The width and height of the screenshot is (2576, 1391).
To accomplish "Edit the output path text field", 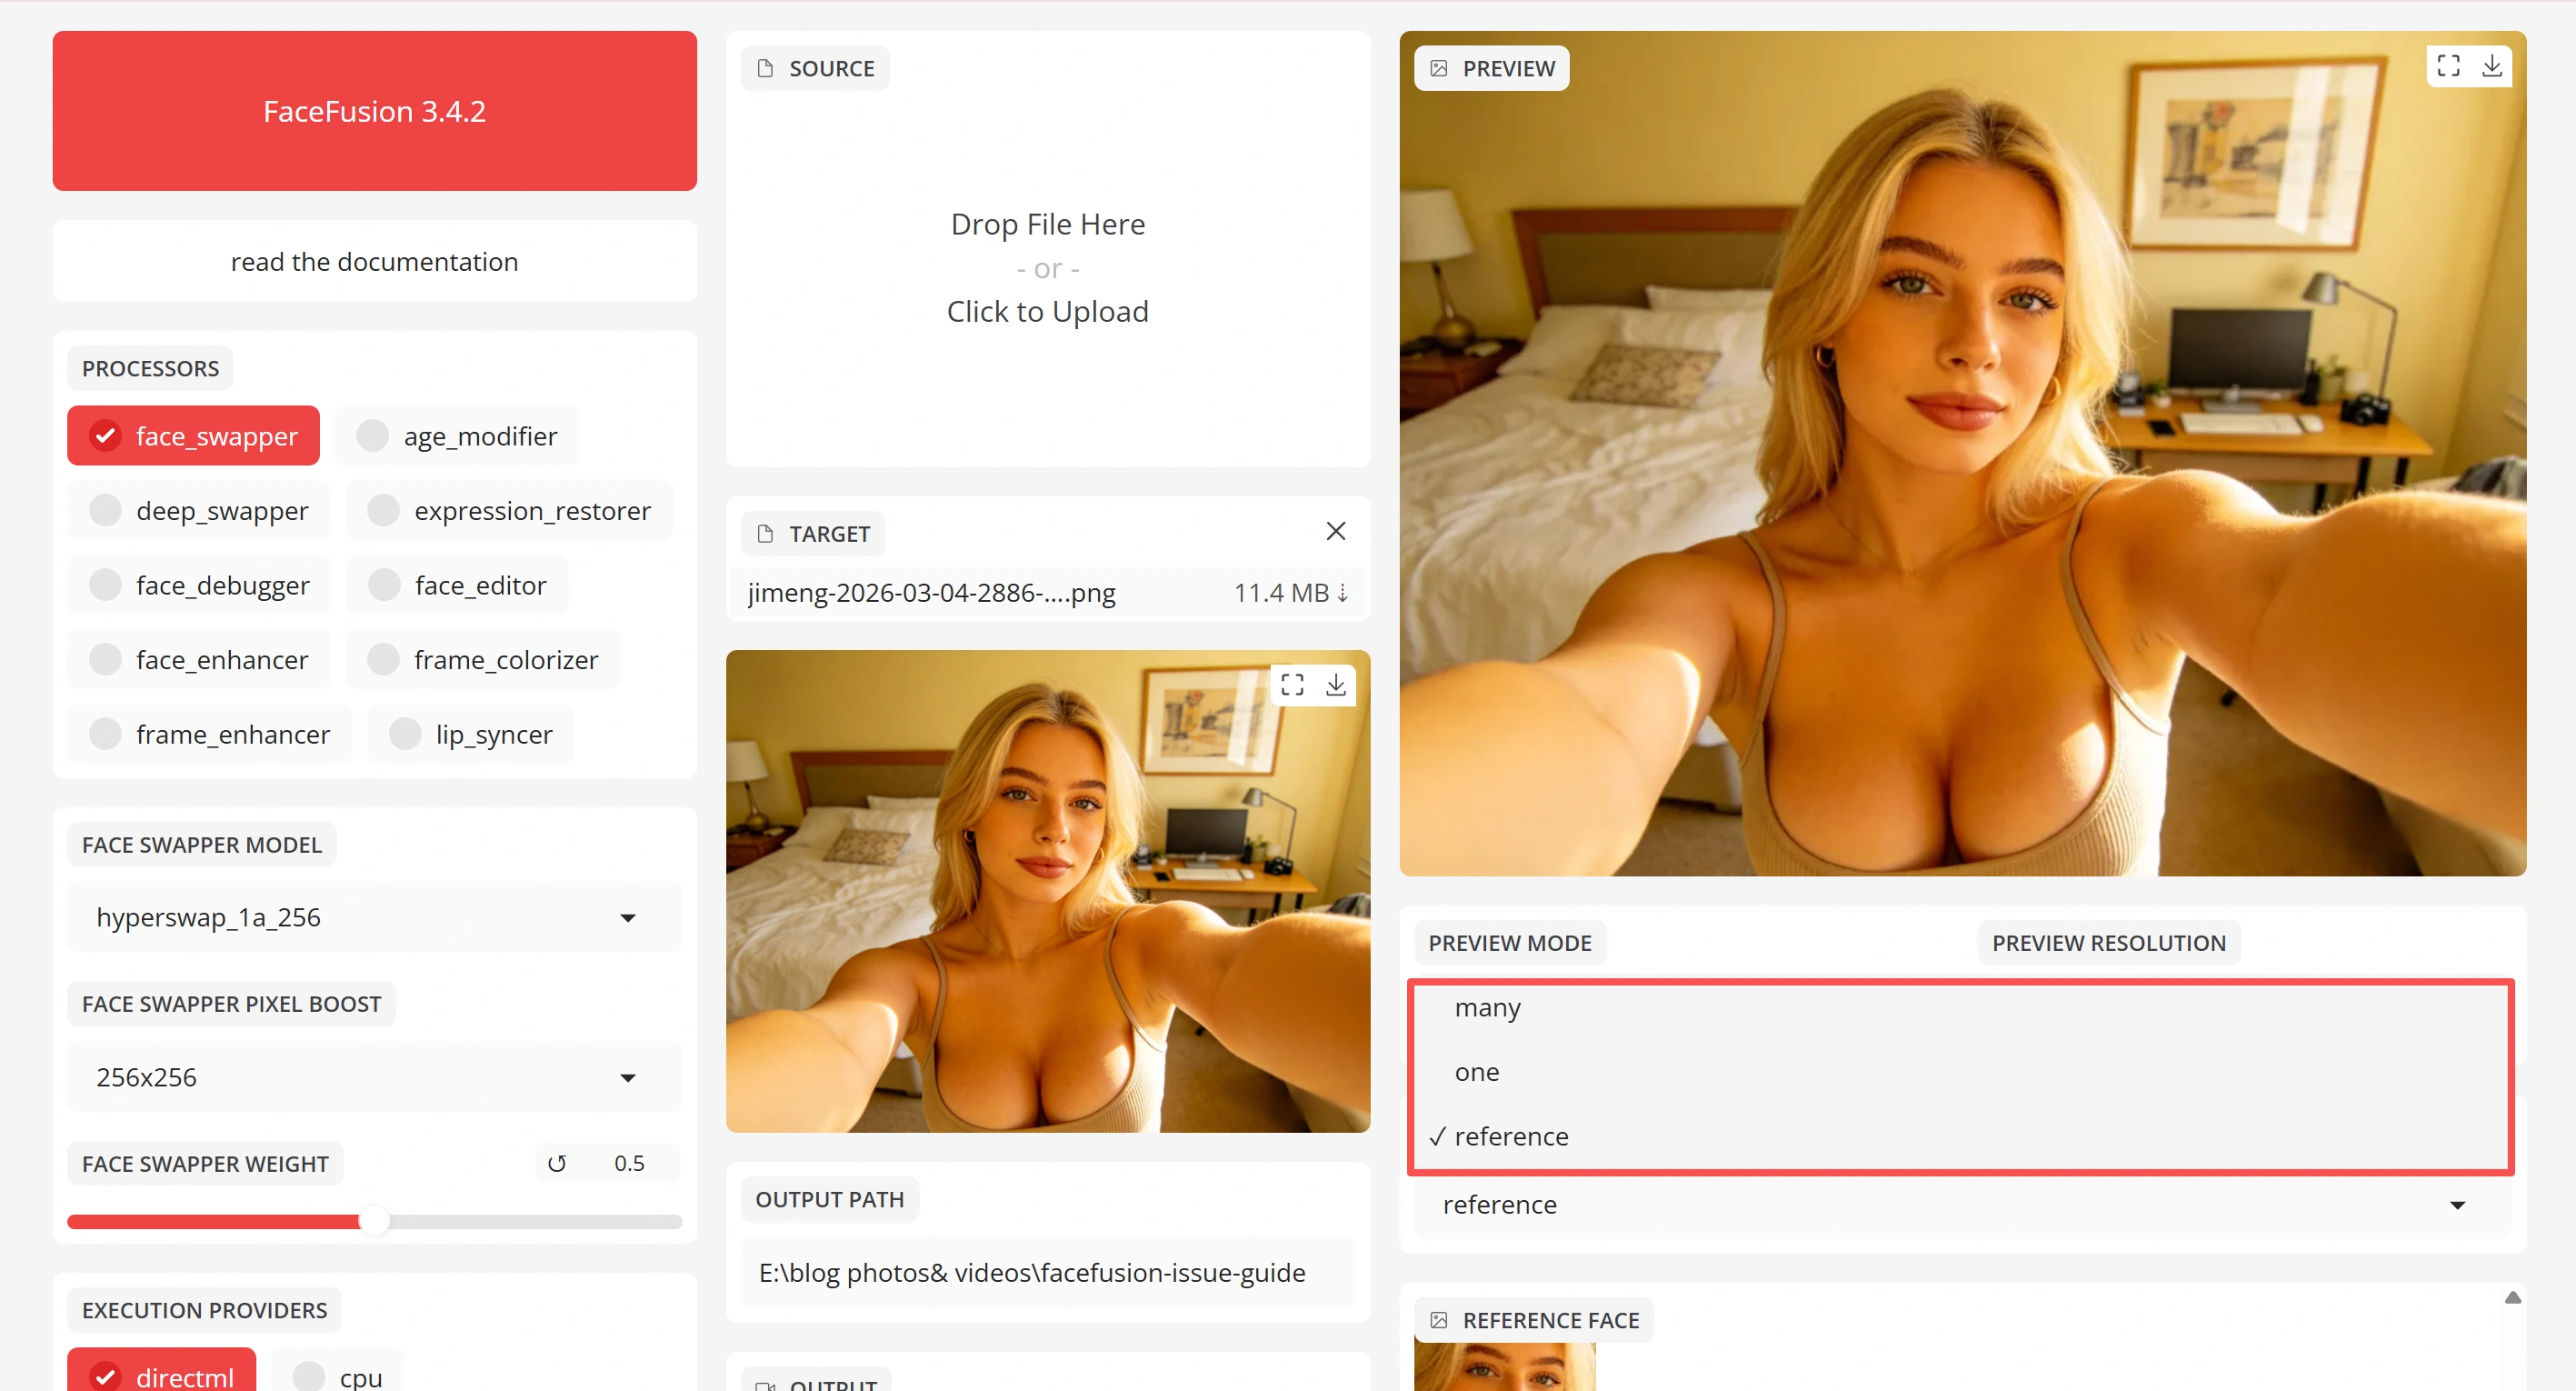I will pos(1047,1273).
